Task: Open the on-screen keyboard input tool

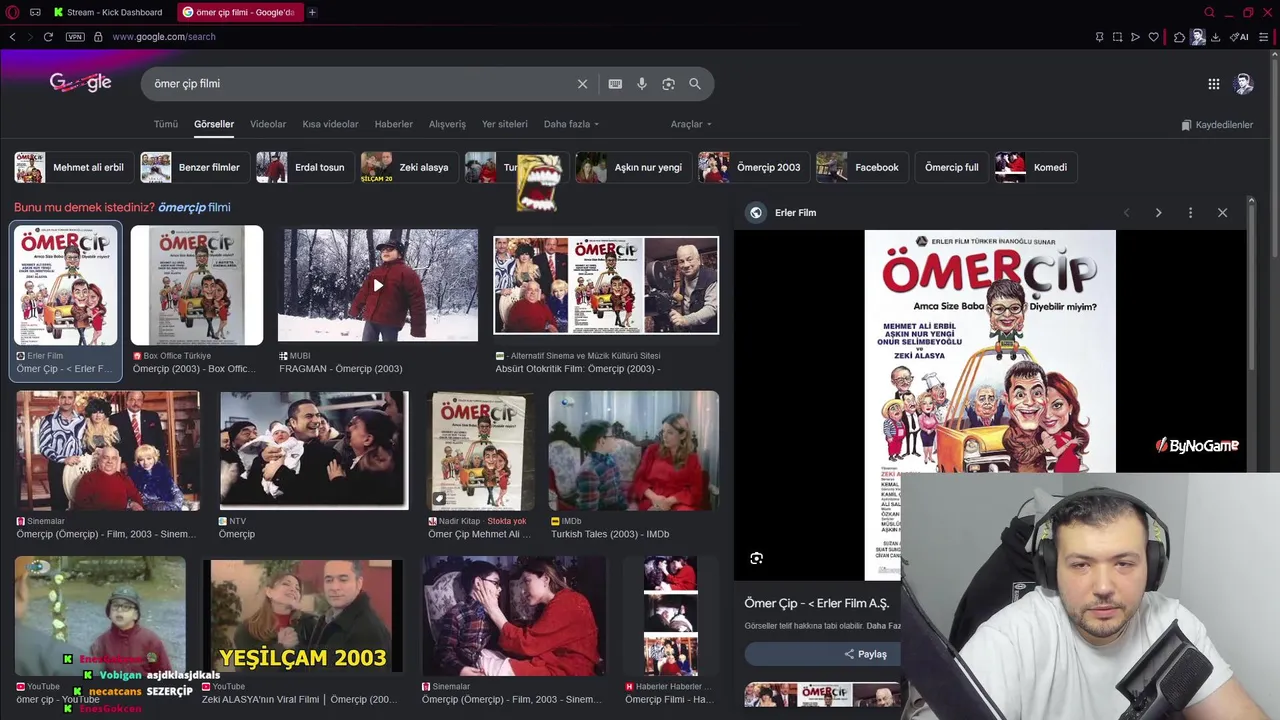Action: pyautogui.click(x=615, y=84)
